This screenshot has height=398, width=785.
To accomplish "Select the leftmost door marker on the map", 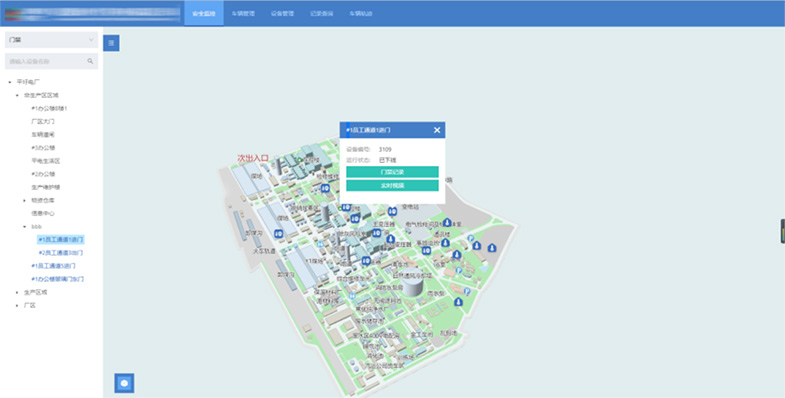I will (279, 233).
